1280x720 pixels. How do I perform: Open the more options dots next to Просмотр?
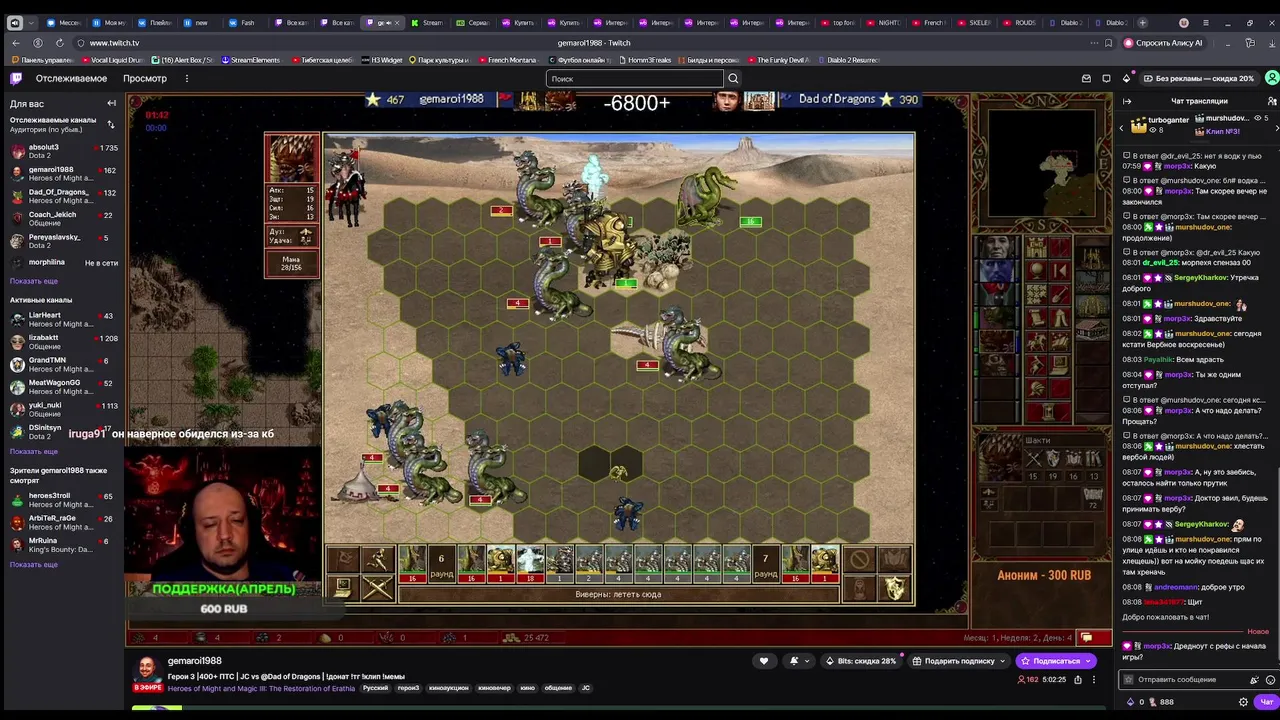(186, 78)
